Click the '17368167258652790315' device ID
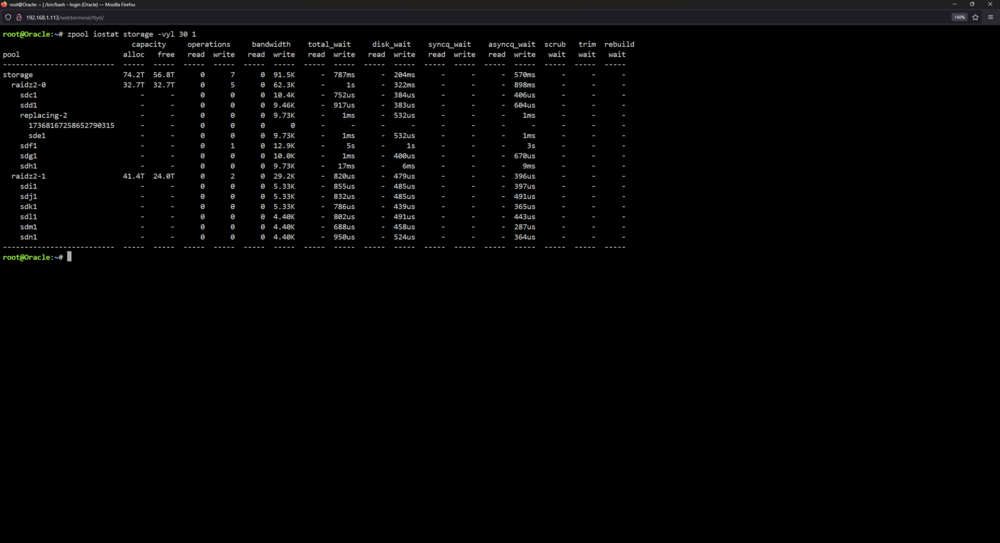 point(71,126)
